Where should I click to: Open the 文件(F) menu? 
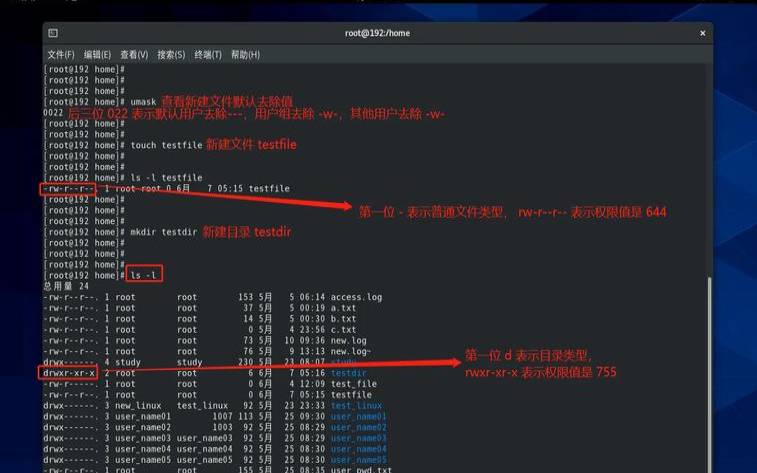click(x=61, y=55)
